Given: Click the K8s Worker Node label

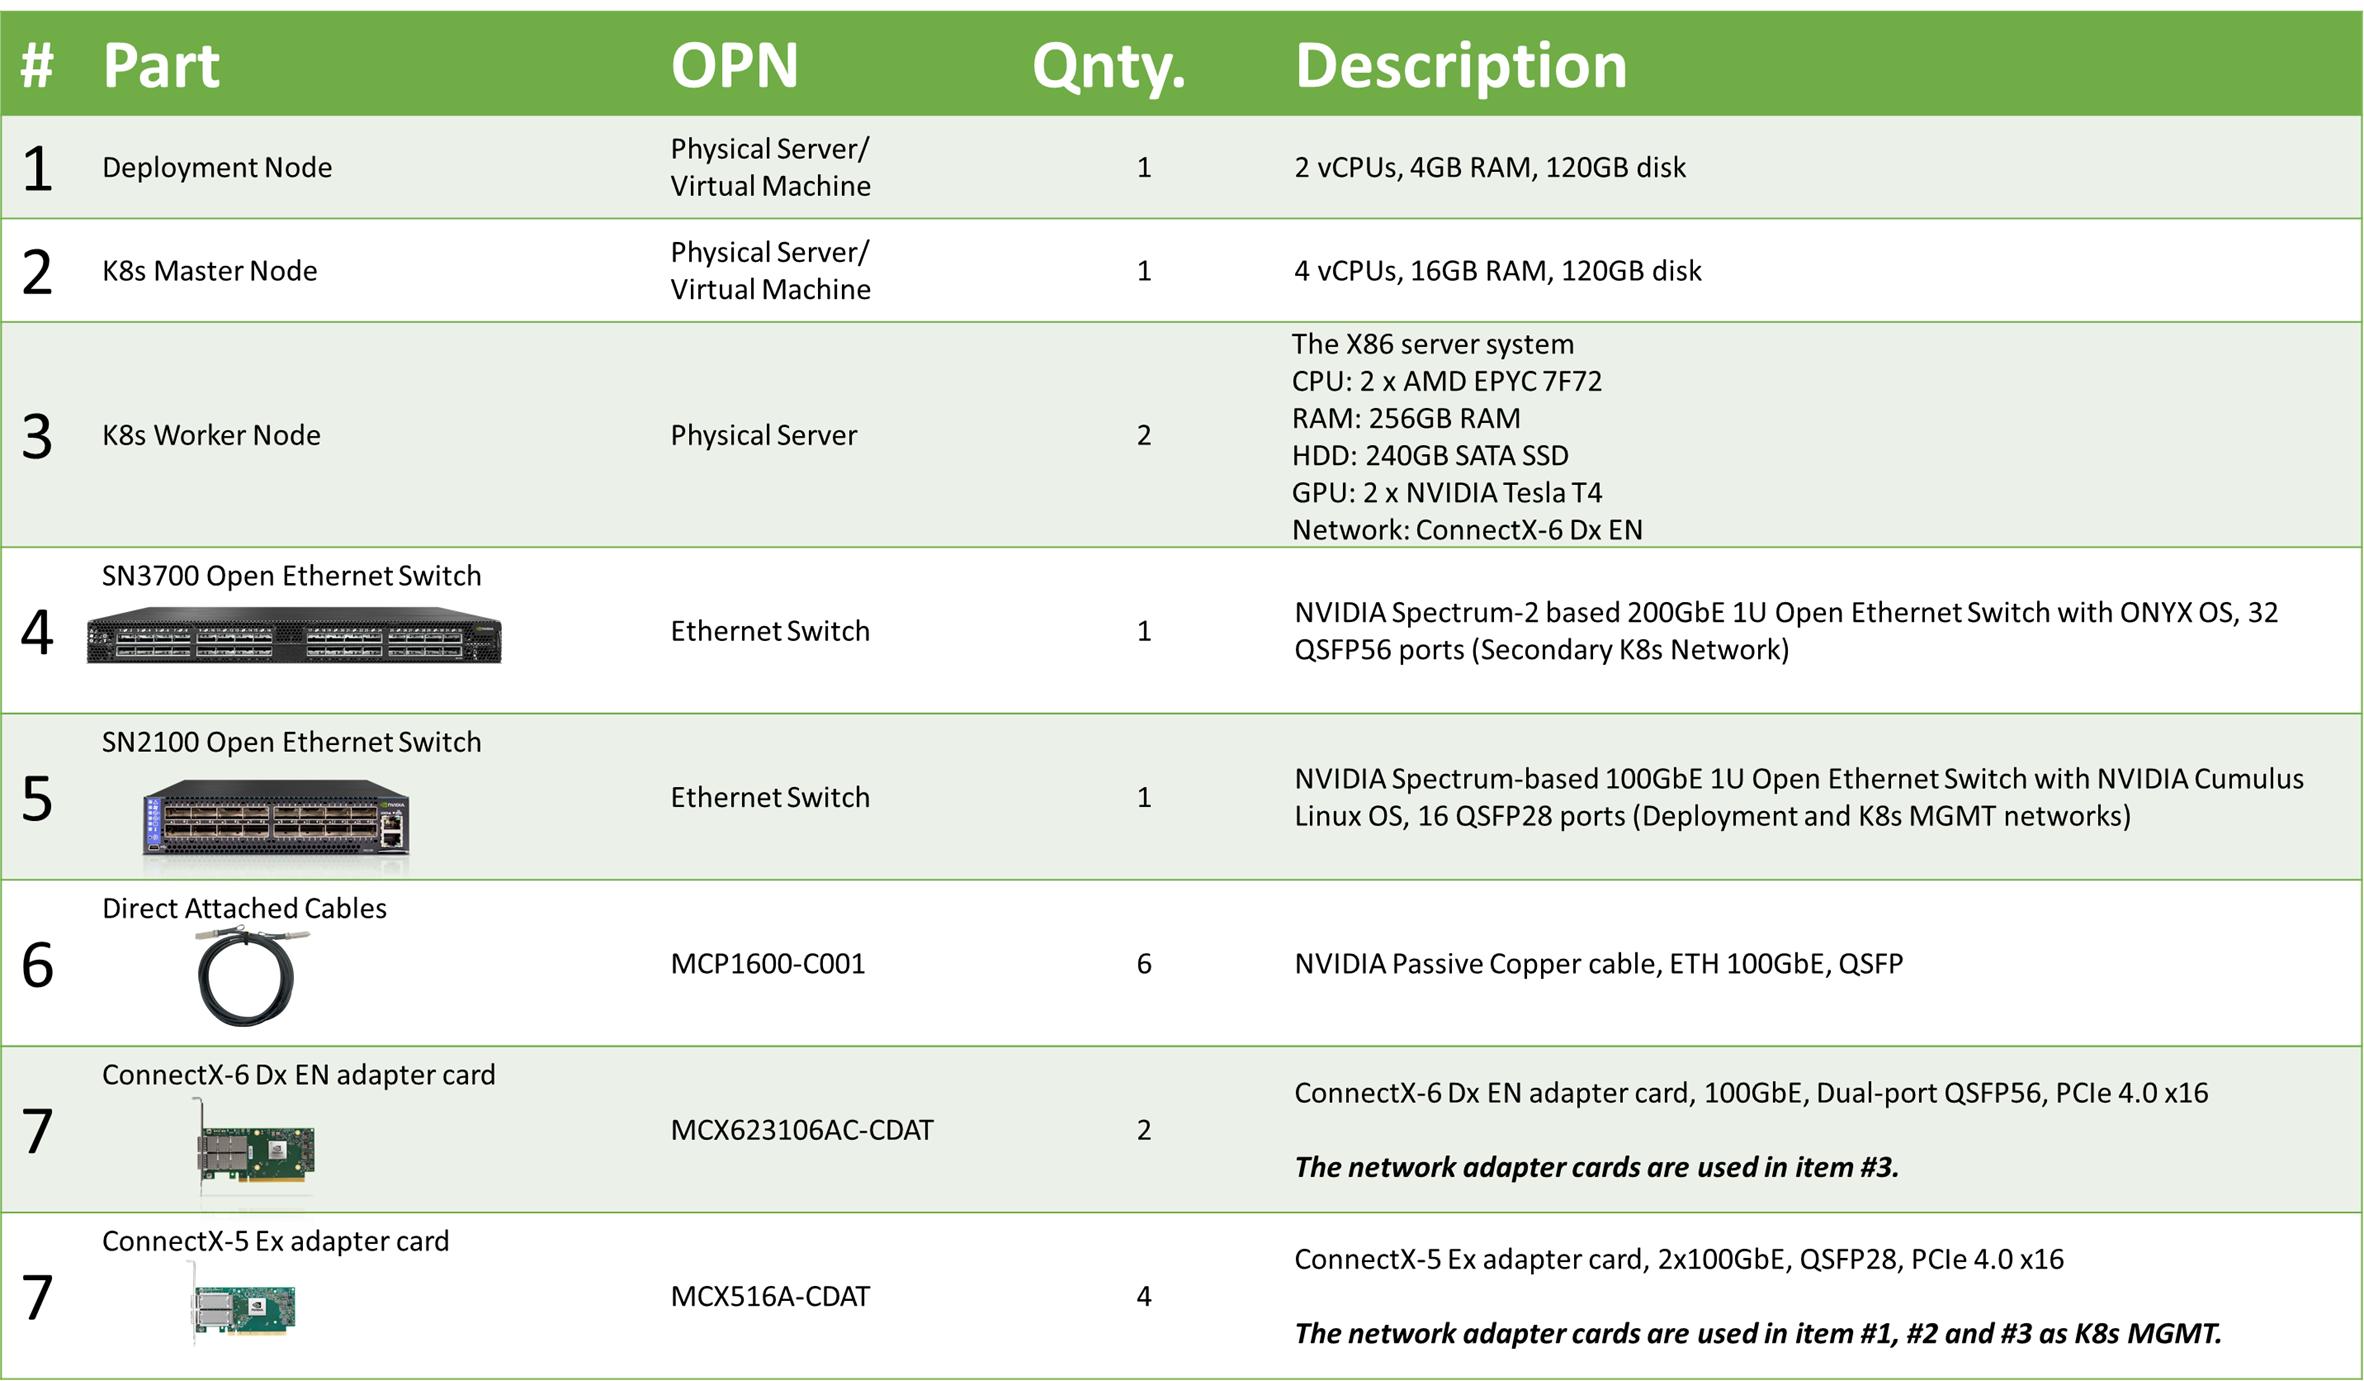Looking at the screenshot, I should click(x=211, y=435).
